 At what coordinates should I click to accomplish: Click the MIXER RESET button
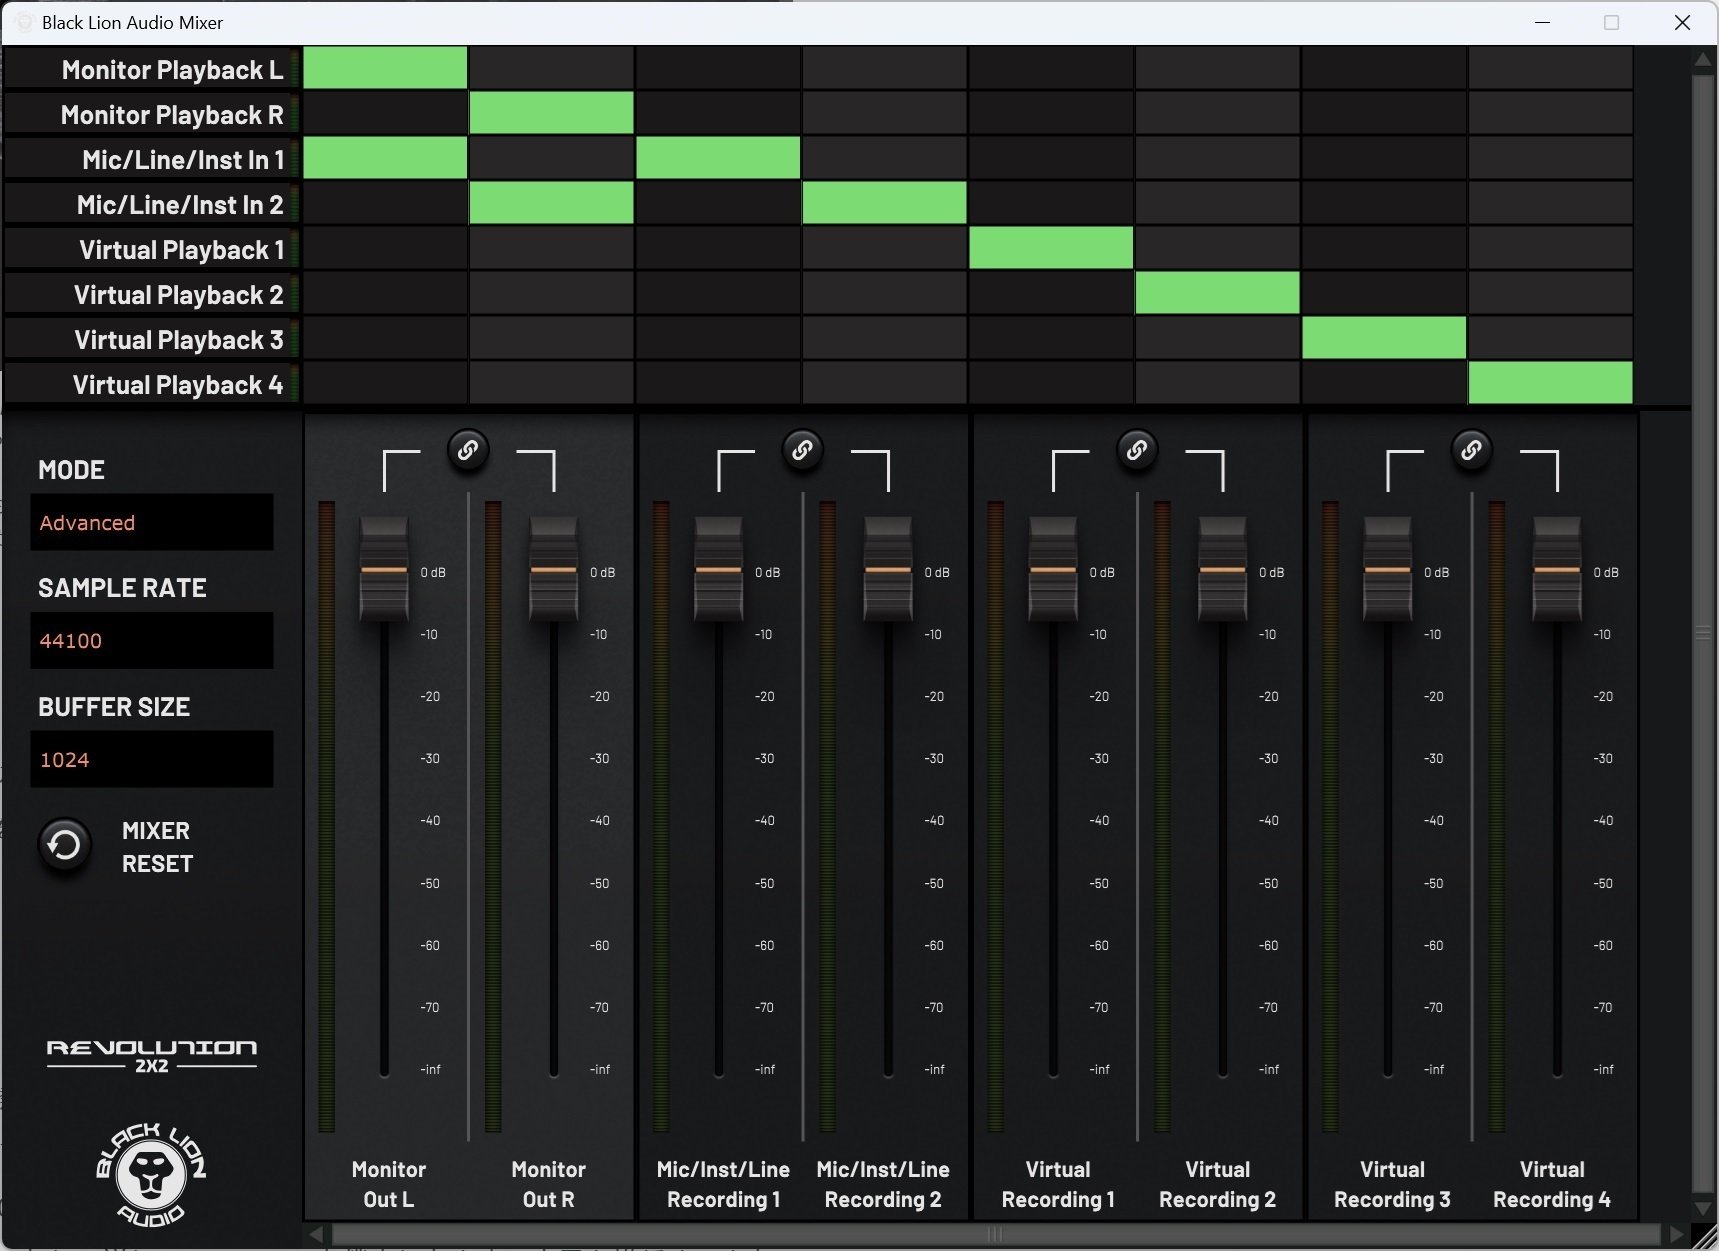tap(155, 847)
